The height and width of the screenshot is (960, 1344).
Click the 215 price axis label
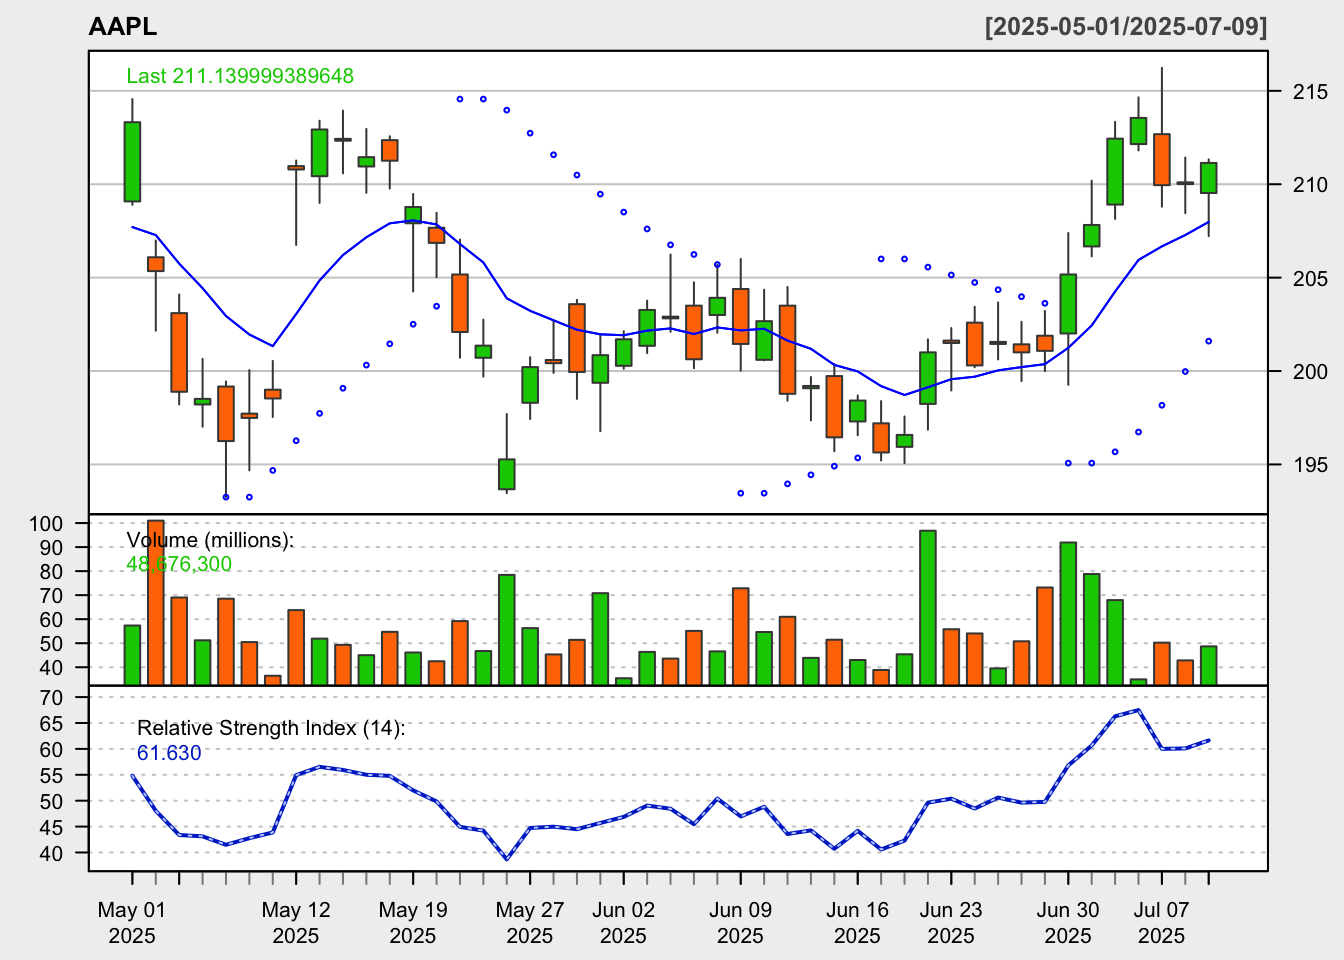tap(1311, 92)
